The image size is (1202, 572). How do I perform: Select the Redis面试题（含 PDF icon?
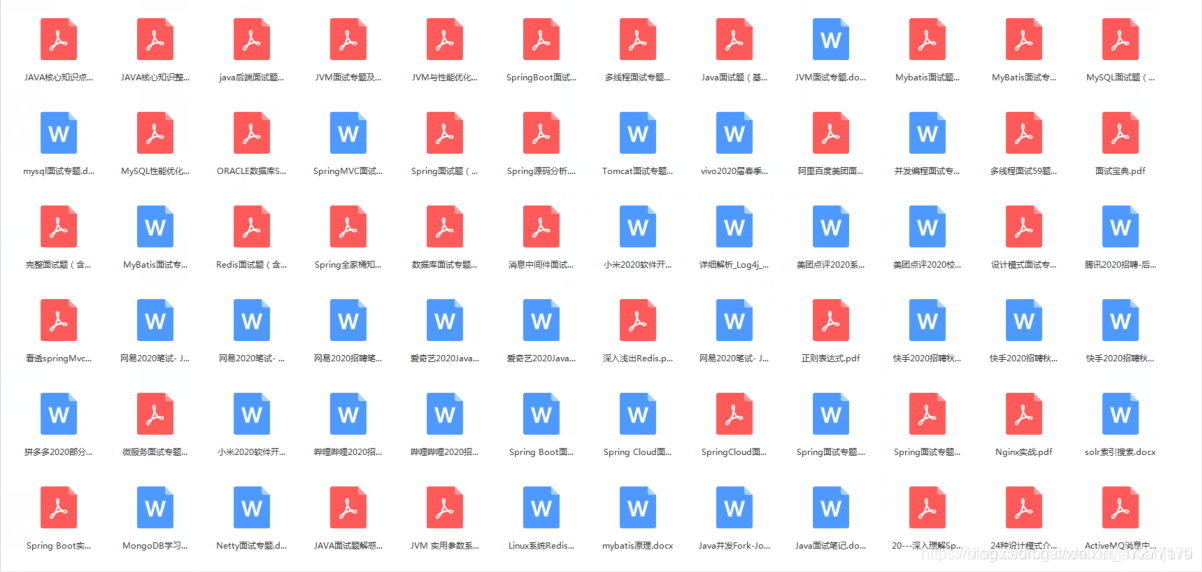tap(251, 227)
